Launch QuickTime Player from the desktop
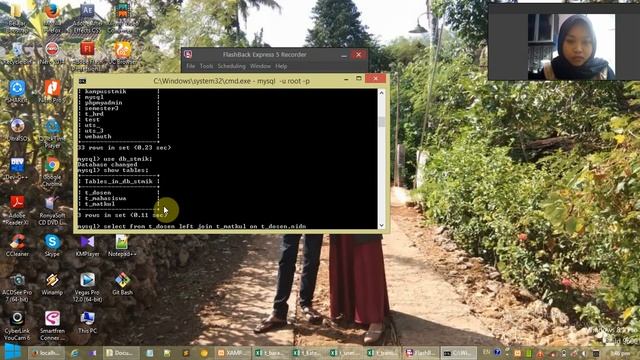Image resolution: width=640 pixels, height=360 pixels. (52, 133)
